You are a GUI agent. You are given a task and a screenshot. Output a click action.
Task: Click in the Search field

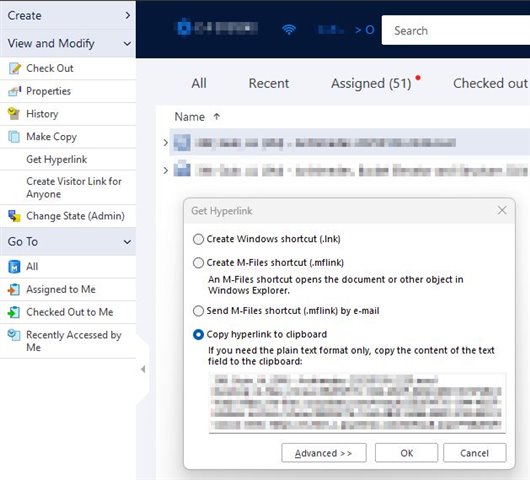coord(456,30)
